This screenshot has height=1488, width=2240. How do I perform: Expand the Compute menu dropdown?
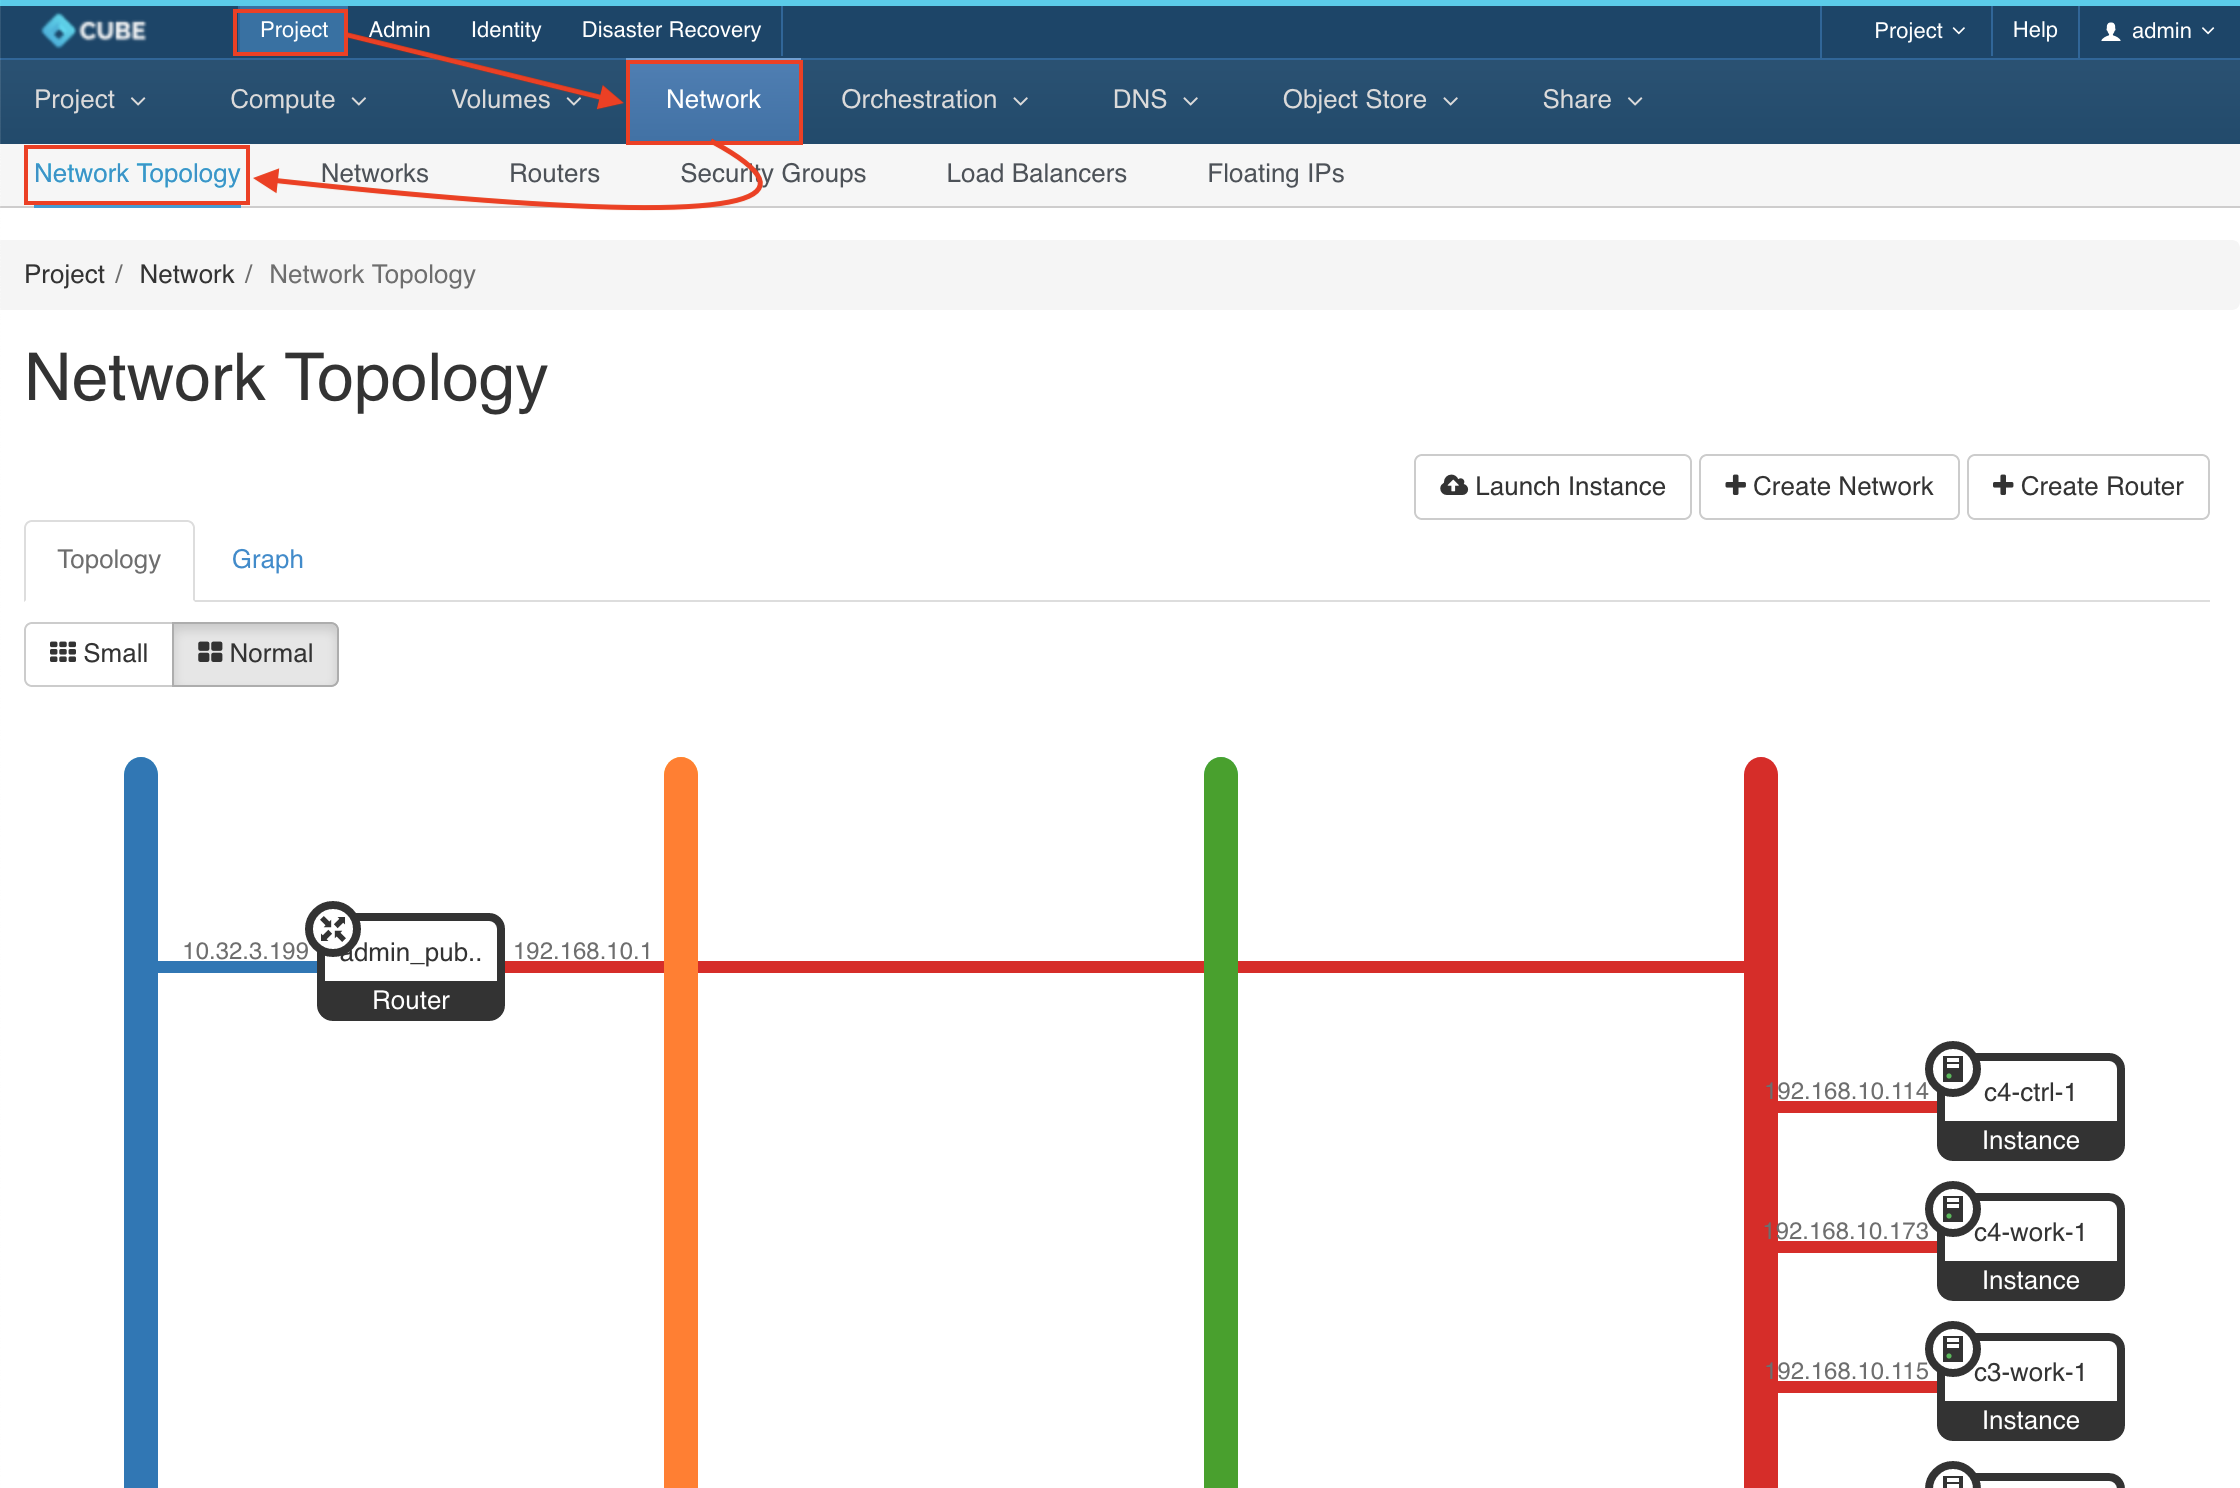(x=298, y=100)
